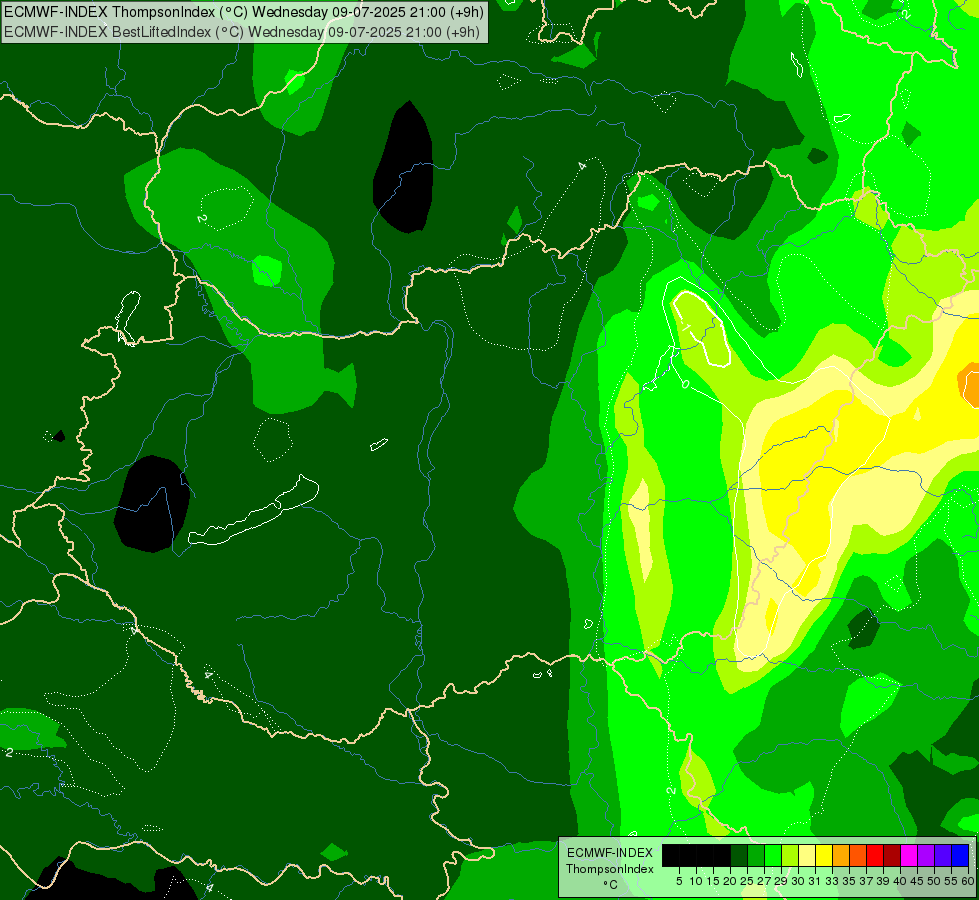
Task: Click the legend tick value 27
Action: pos(765,881)
